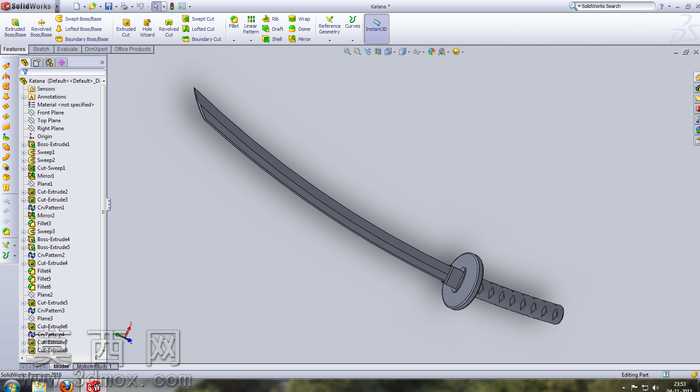Click the Open document icon
The height and width of the screenshot is (392, 700).
(x=92, y=6)
